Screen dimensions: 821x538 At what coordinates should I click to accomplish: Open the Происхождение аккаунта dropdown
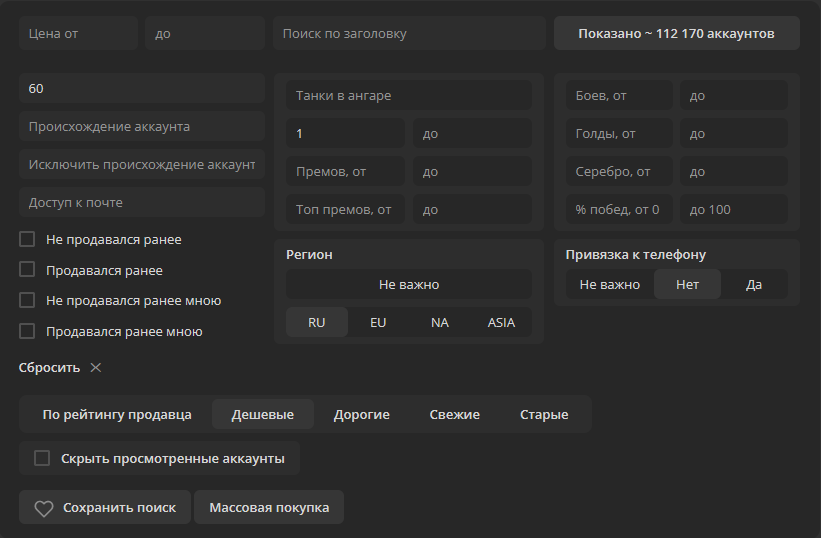(141, 127)
